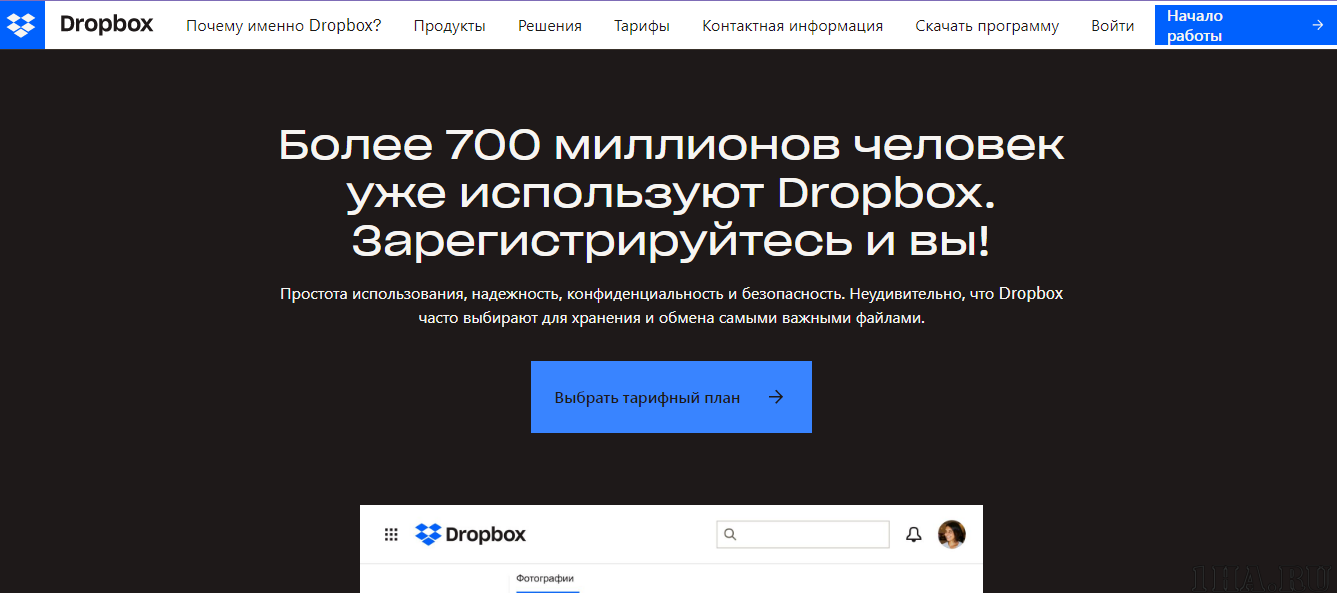The width and height of the screenshot is (1337, 593).
Task: Go to the "Тарифы" pricing page
Action: point(641,26)
